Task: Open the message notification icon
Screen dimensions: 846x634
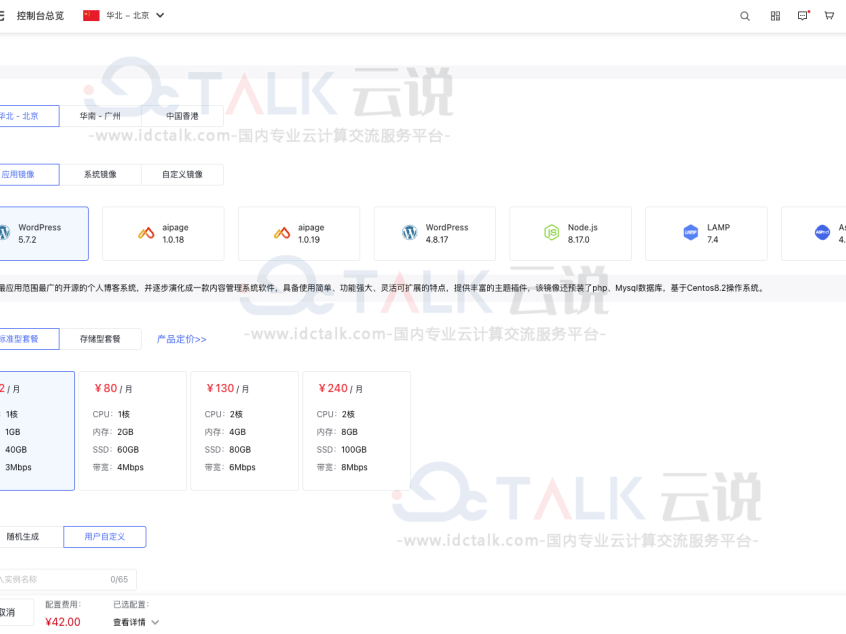Action: [x=803, y=16]
